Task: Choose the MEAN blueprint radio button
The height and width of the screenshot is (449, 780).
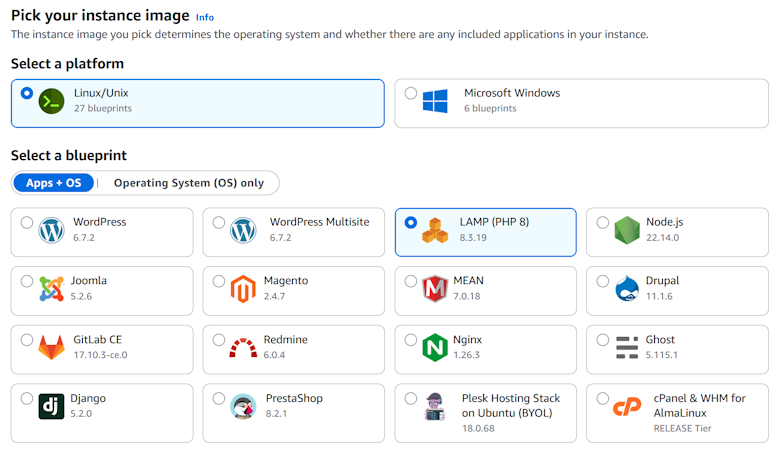Action: (x=411, y=281)
